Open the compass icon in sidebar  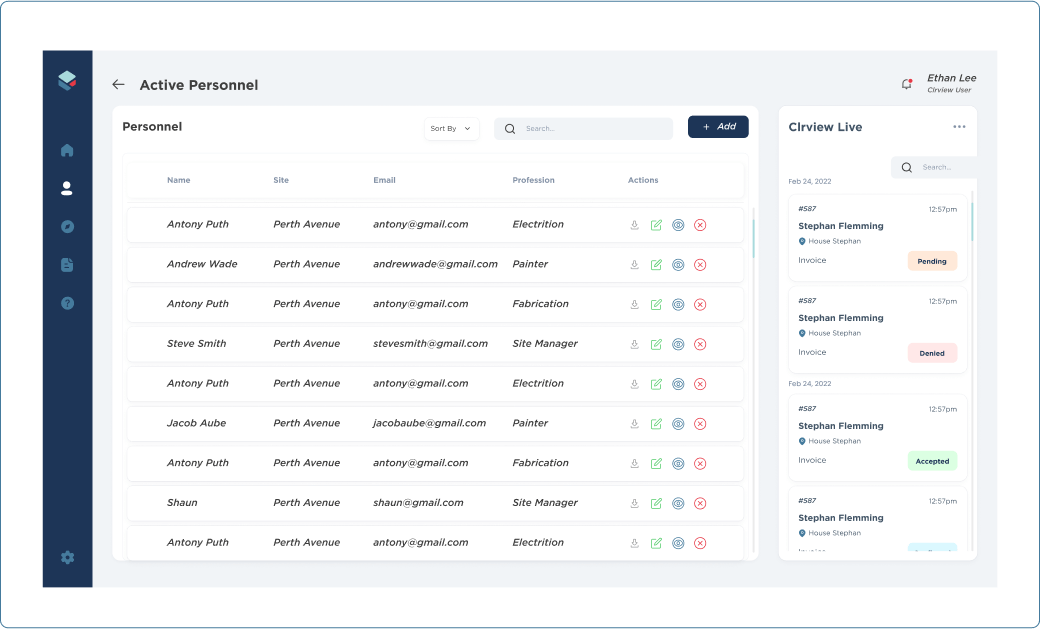pyautogui.click(x=67, y=227)
